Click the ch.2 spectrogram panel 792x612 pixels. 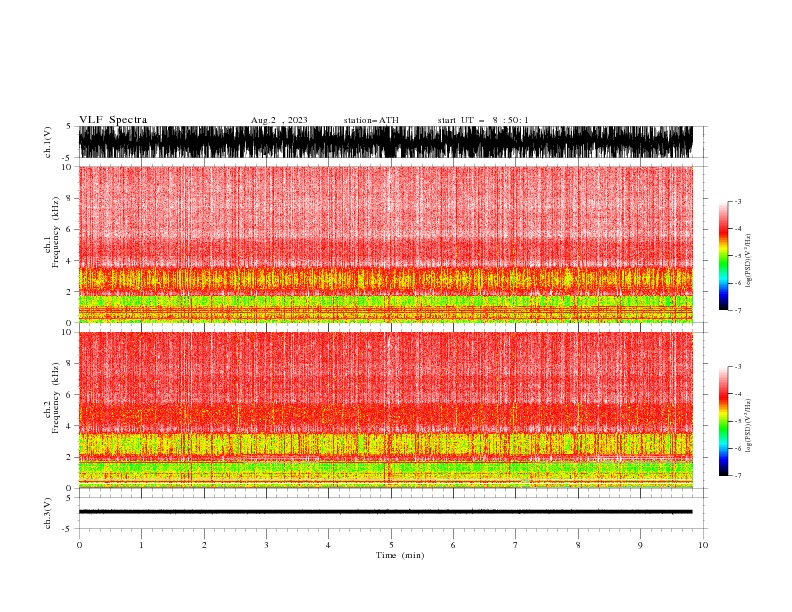(385, 410)
